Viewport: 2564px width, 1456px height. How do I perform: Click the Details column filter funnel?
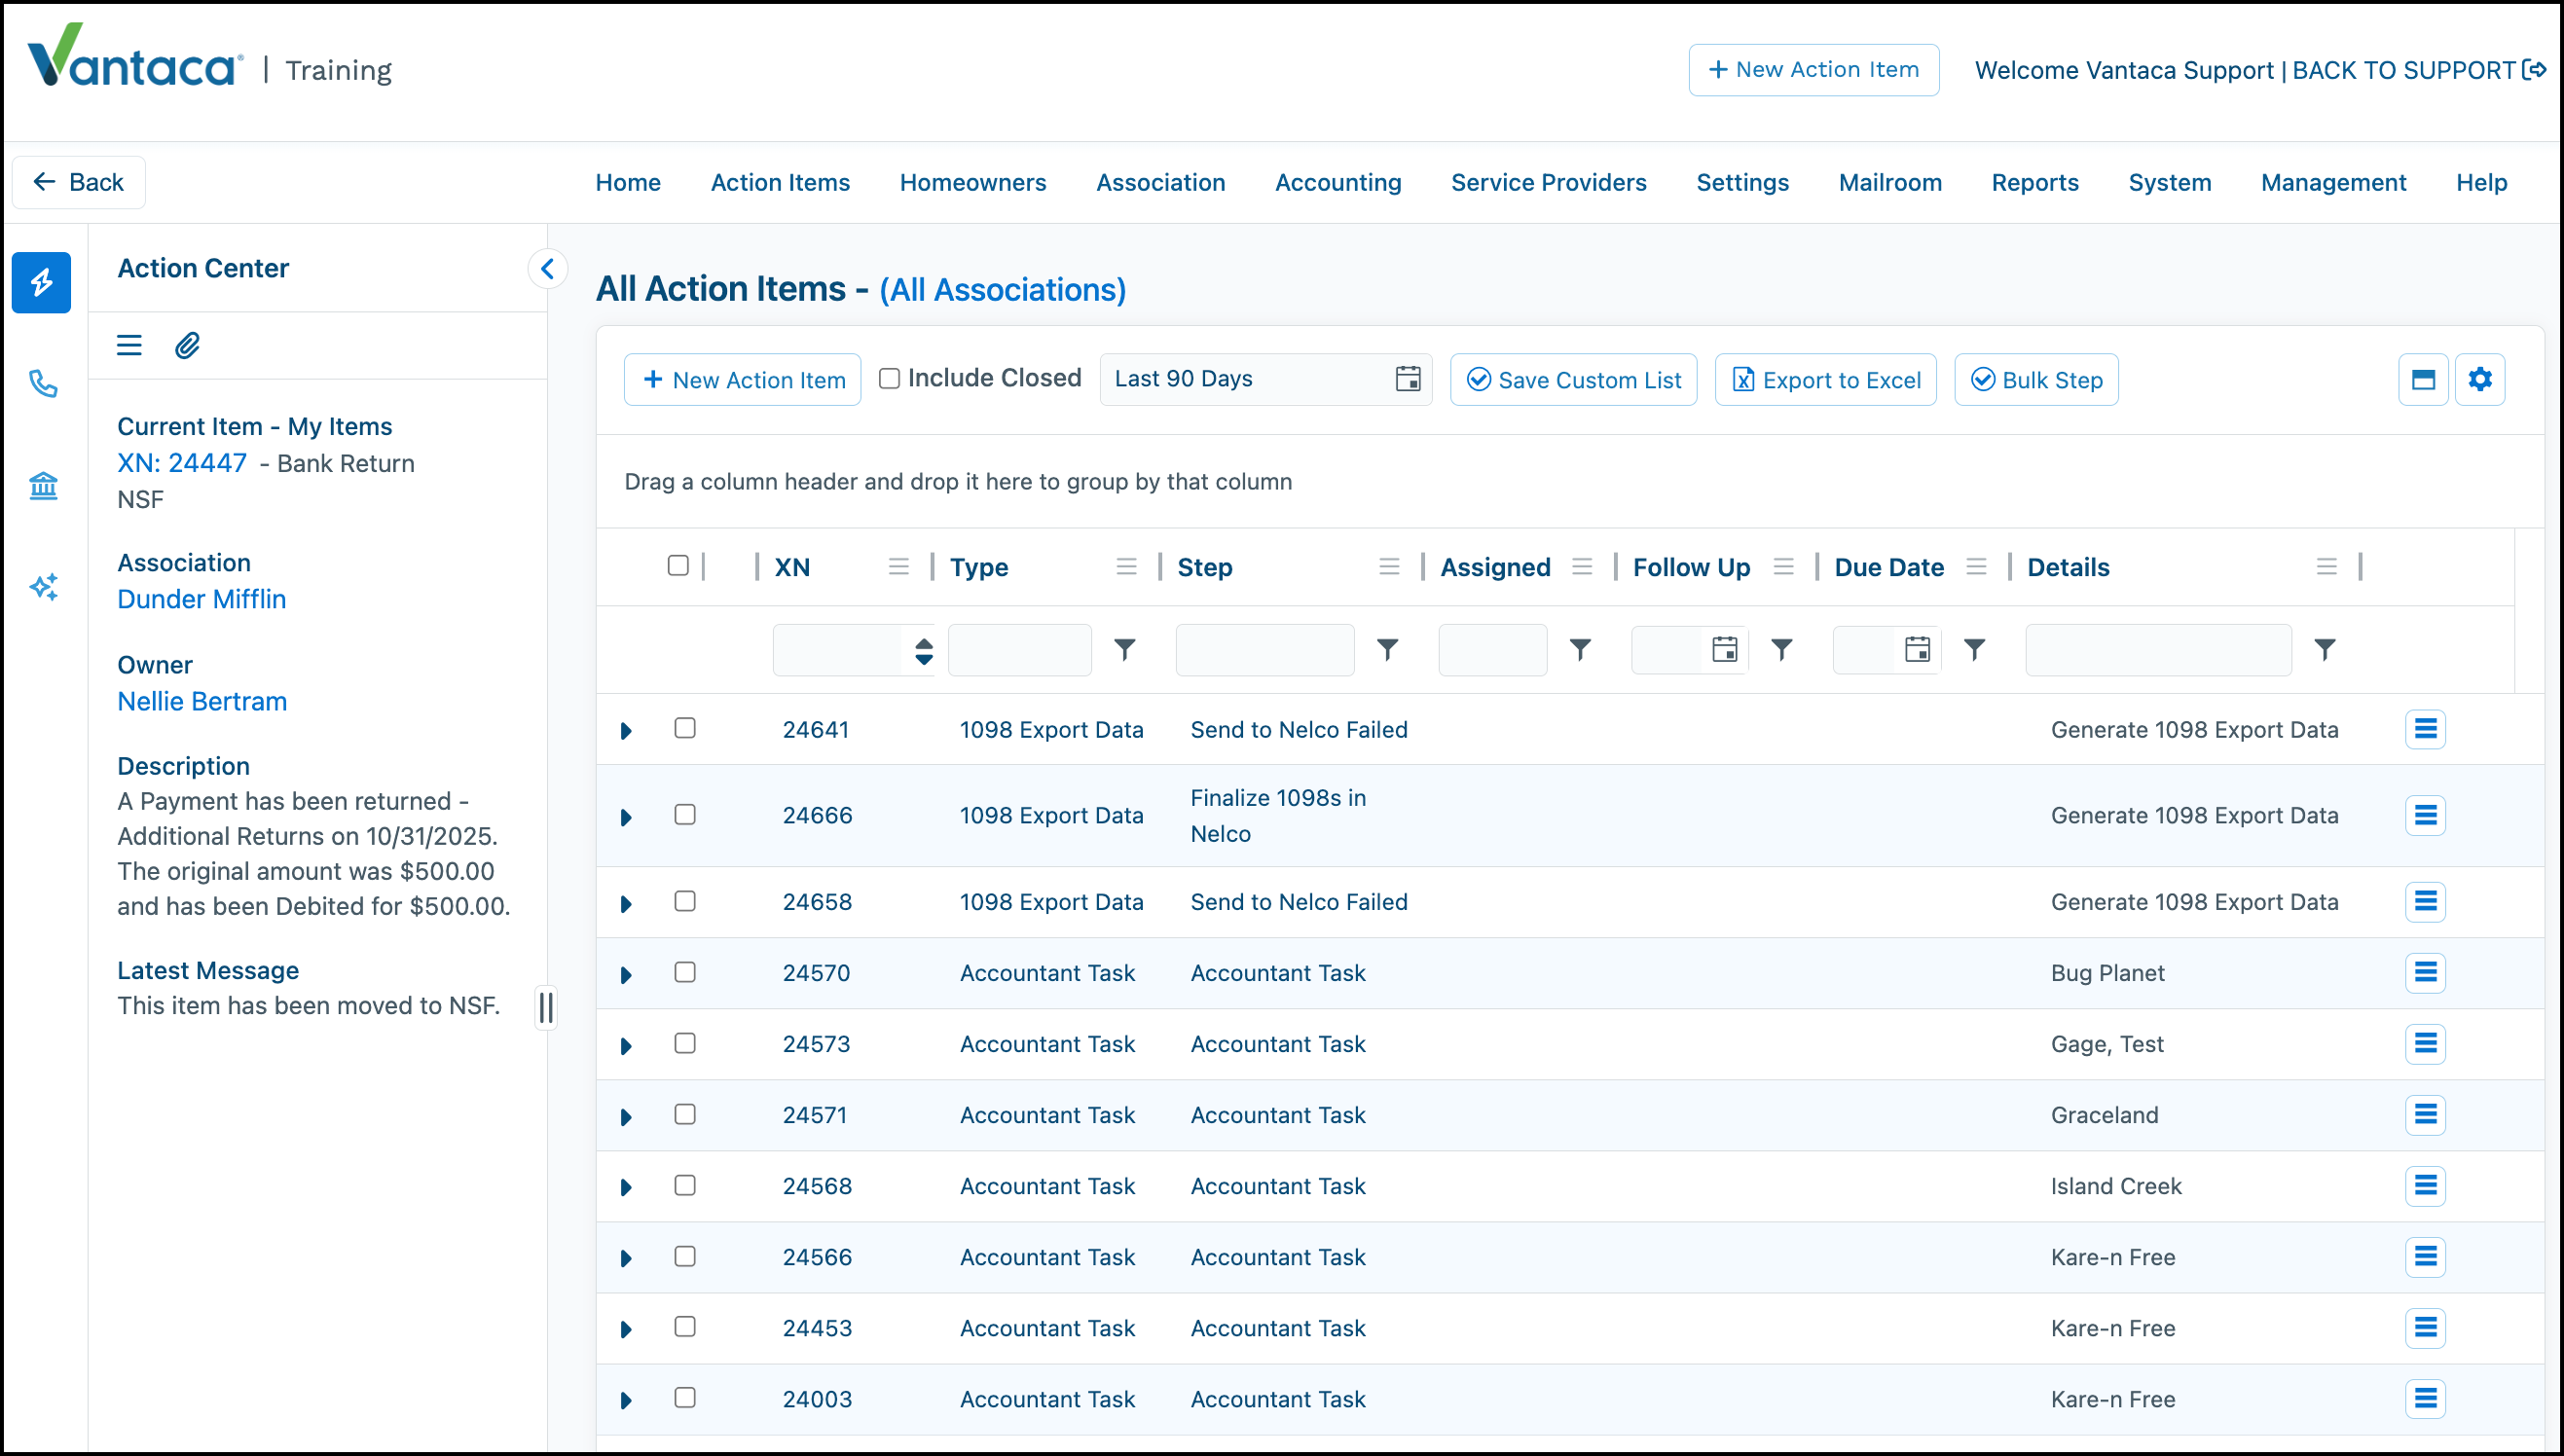coord(2326,650)
